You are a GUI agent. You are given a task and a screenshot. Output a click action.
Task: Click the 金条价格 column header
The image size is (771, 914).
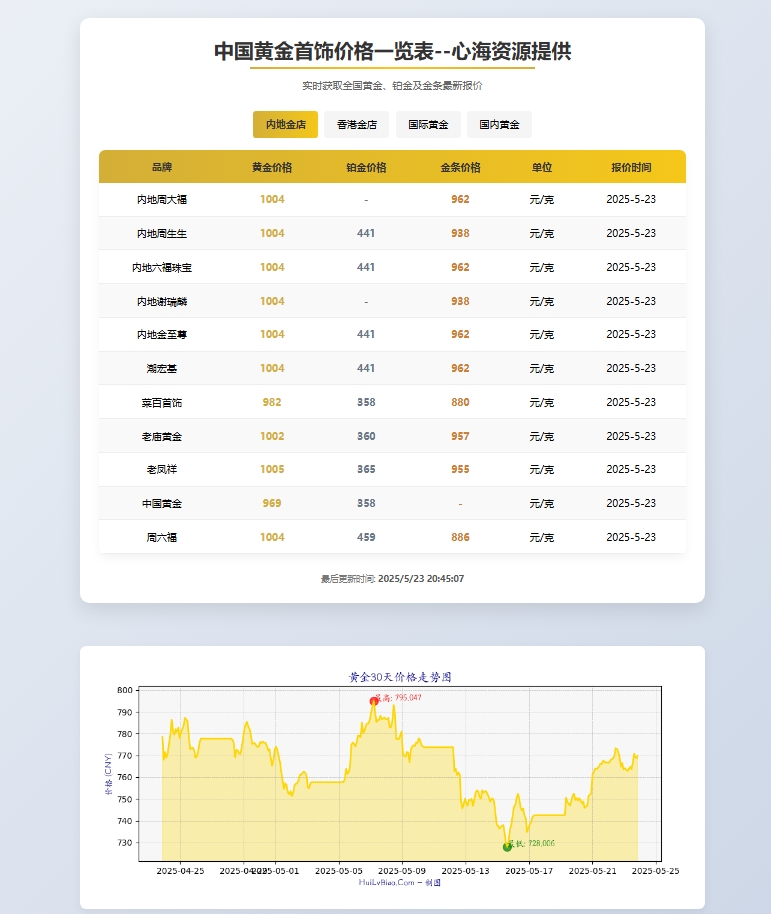coord(460,167)
